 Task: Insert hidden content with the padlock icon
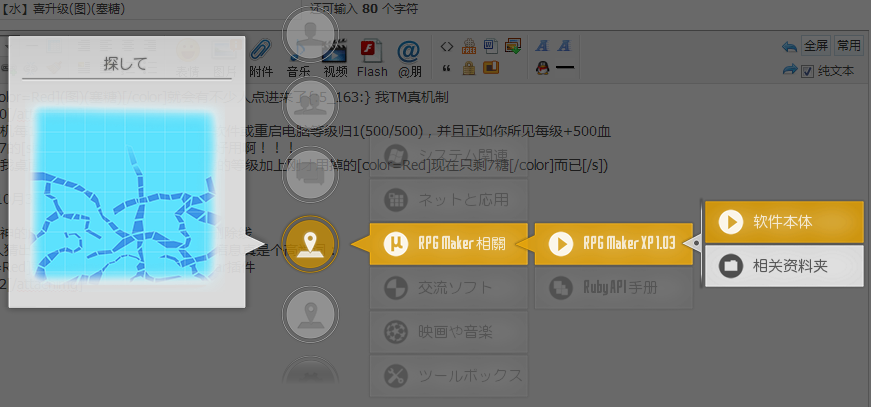point(469,68)
